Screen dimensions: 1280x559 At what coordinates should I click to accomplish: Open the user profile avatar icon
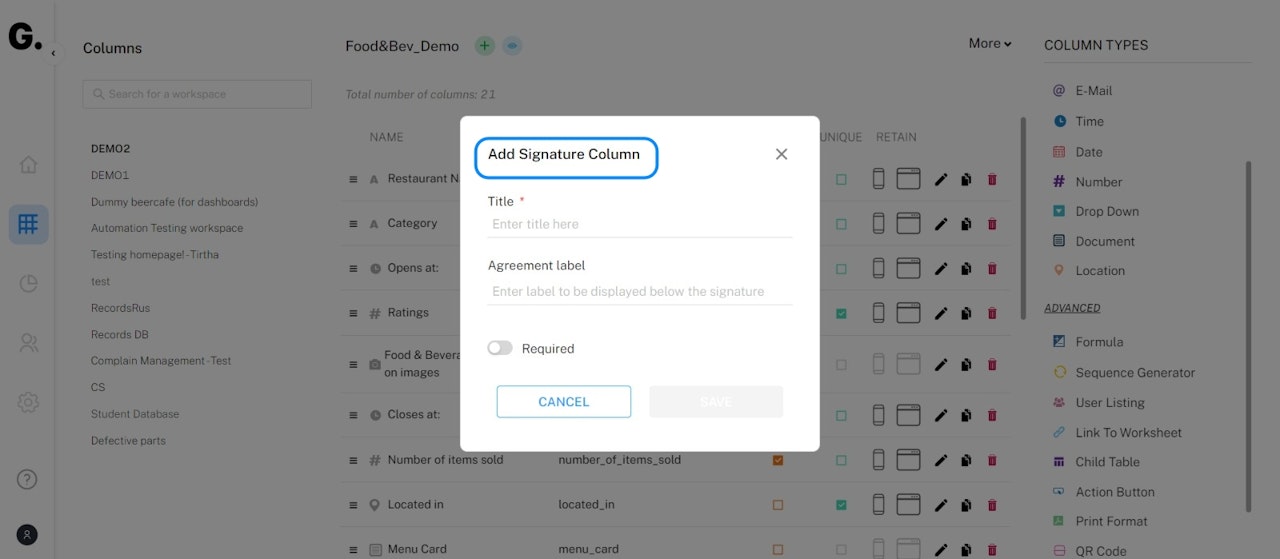coord(28,535)
